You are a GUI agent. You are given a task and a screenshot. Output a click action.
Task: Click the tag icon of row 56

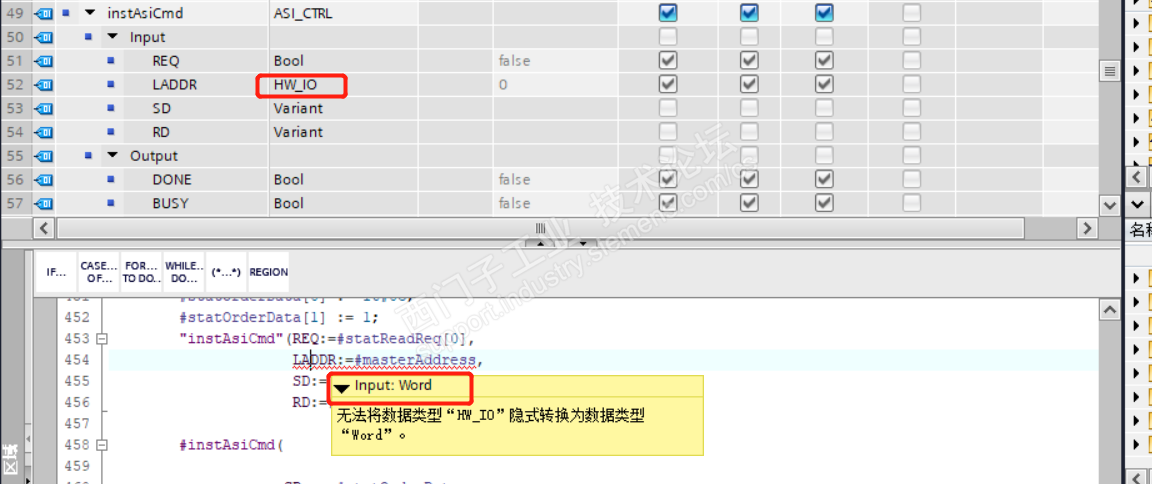[x=42, y=180]
